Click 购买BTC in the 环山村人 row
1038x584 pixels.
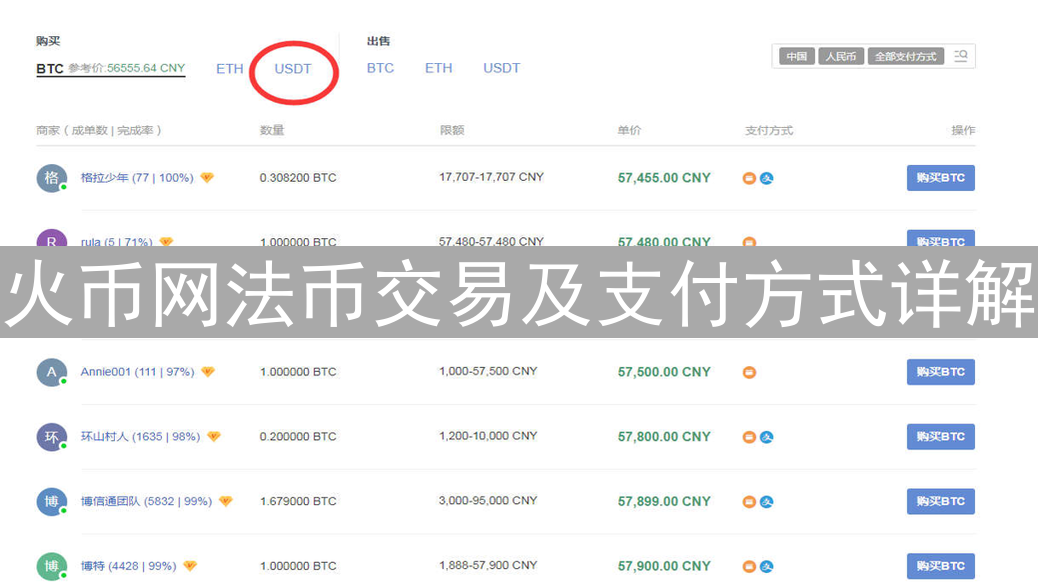click(941, 437)
